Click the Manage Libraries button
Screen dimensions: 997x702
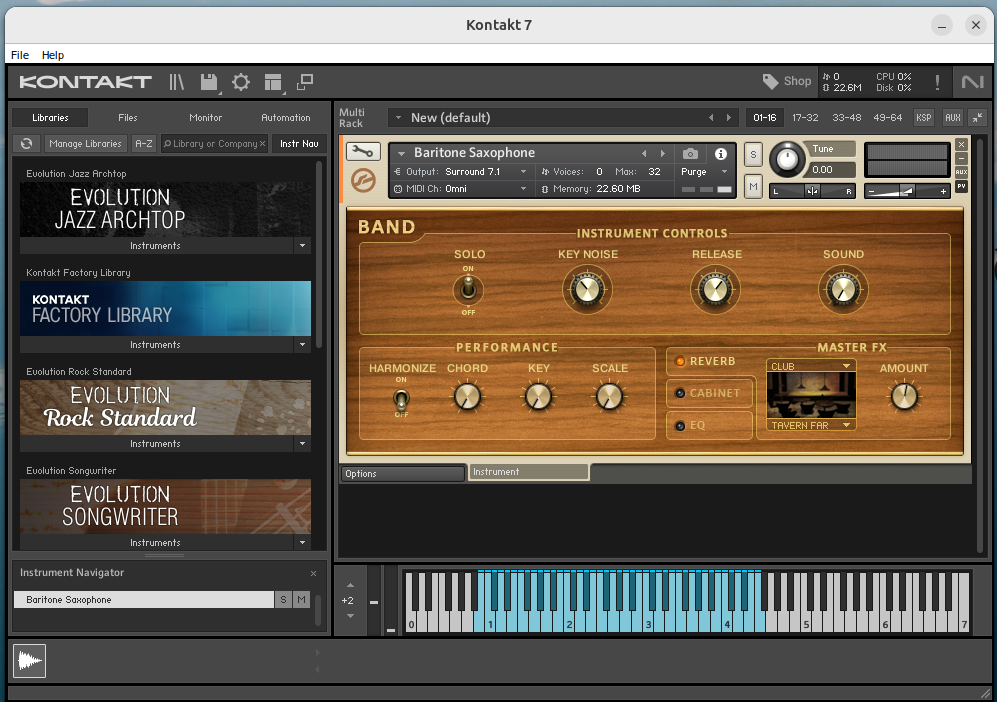[85, 144]
